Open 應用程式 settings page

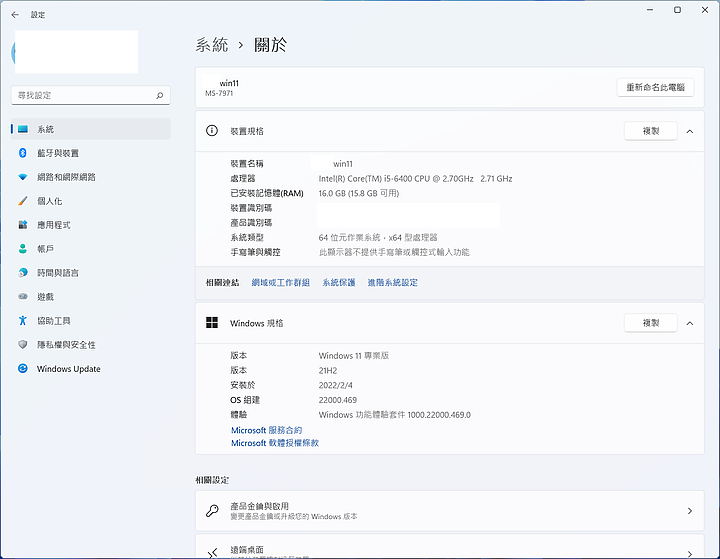point(91,225)
